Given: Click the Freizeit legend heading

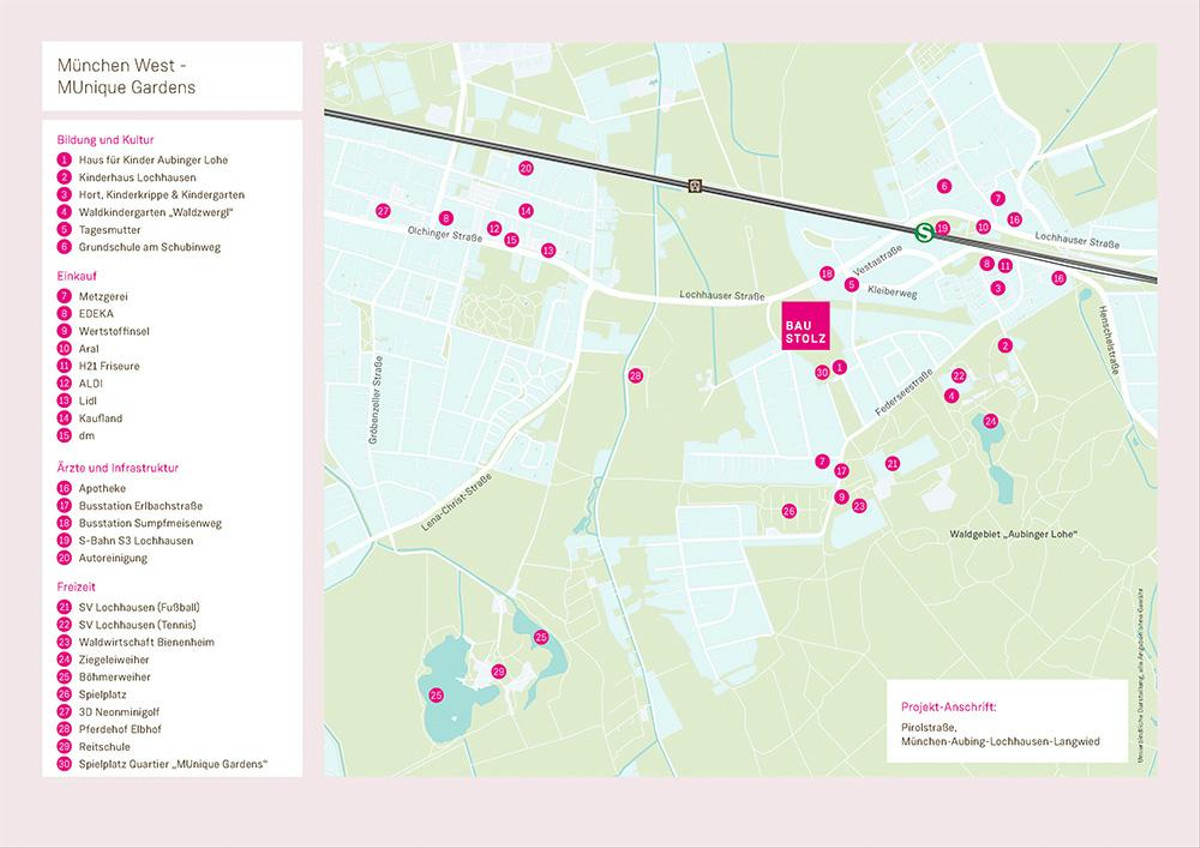Looking at the screenshot, I should pyautogui.click(x=76, y=587).
